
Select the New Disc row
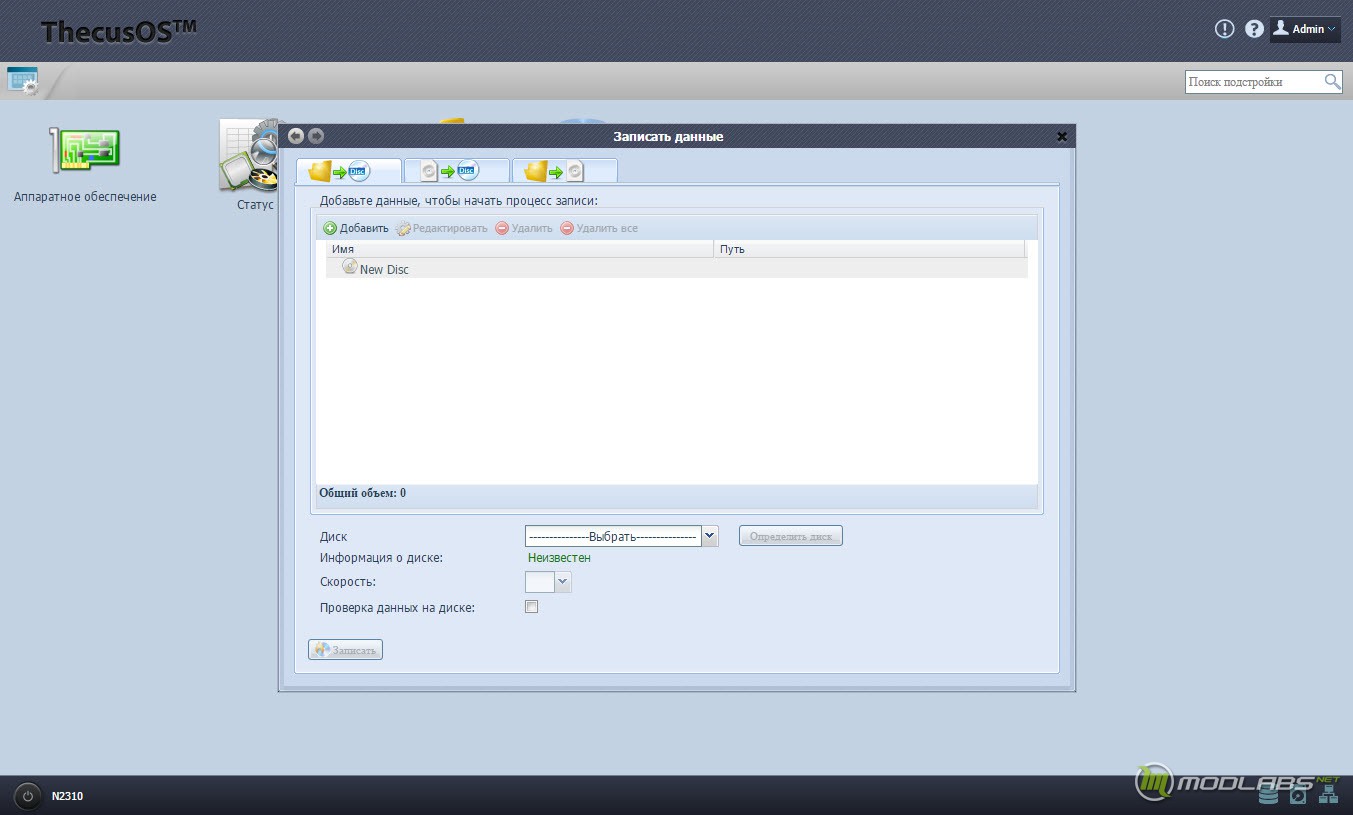tap(676, 268)
